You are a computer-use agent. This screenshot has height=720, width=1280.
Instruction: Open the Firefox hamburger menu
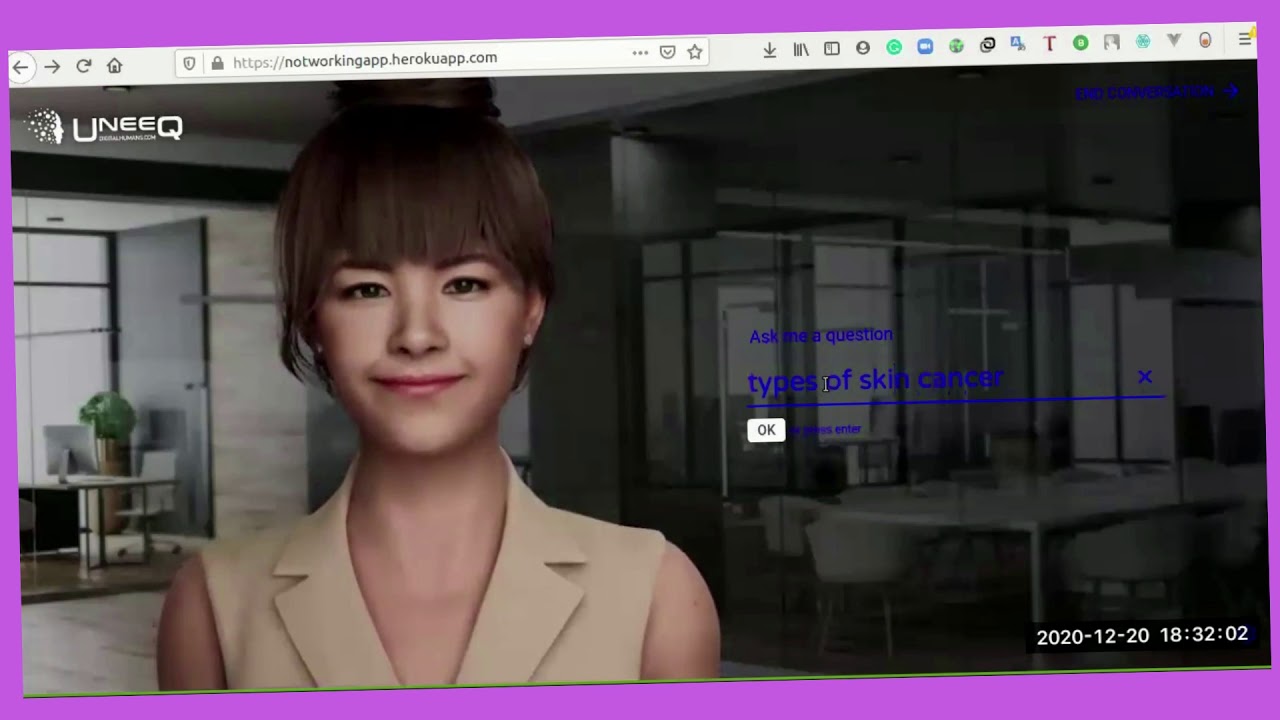point(1245,38)
